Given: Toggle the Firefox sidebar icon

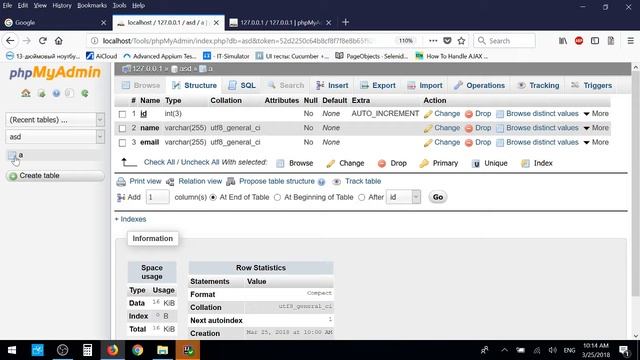Looking at the screenshot, I should [x=595, y=41].
